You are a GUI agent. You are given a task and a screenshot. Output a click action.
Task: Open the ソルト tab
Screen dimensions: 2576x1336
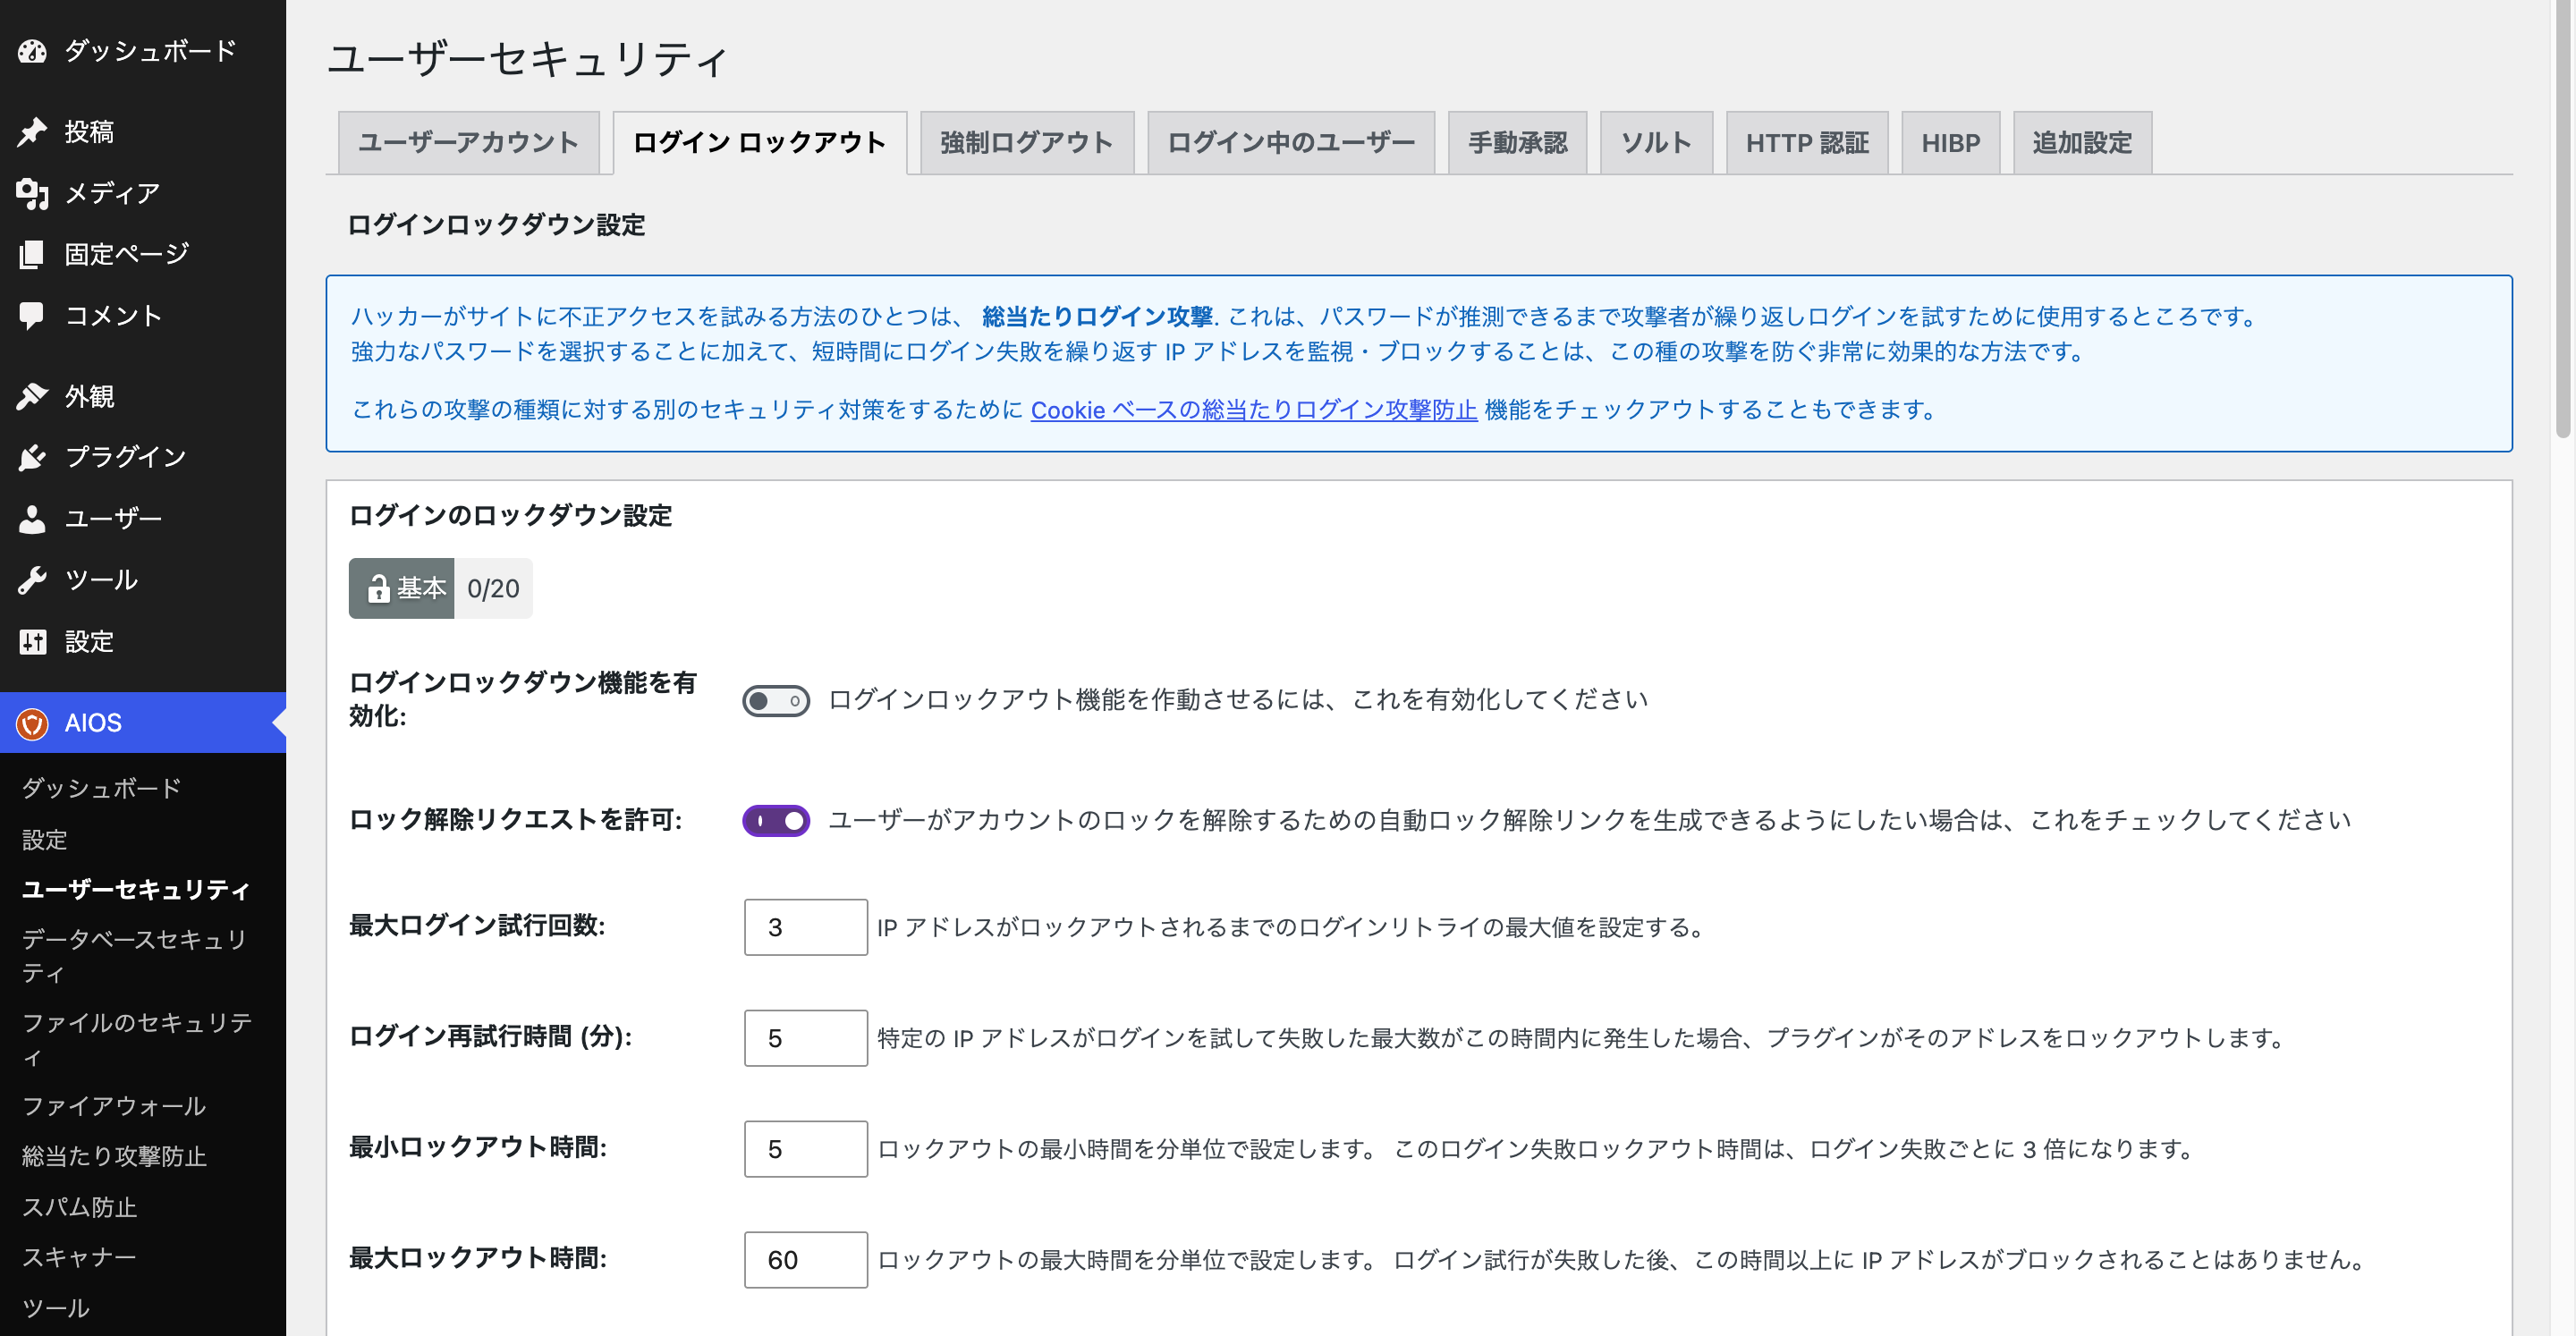click(1657, 143)
